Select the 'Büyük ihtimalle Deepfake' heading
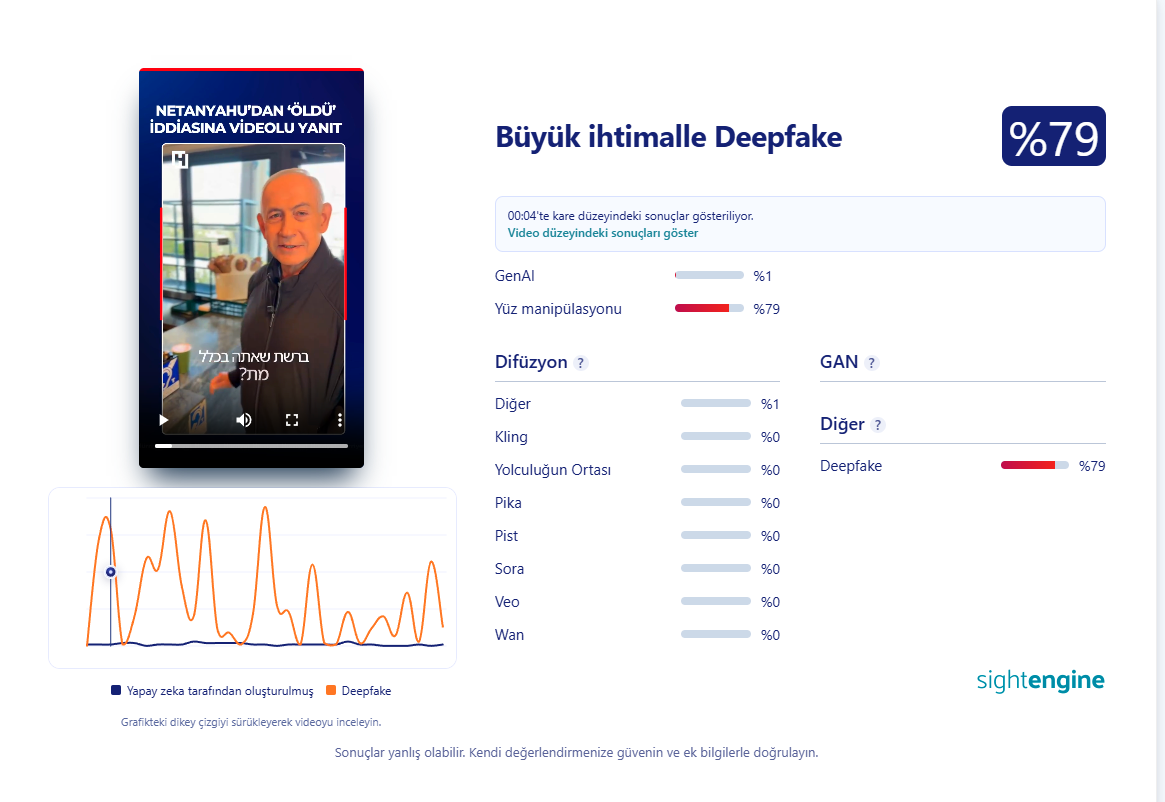This screenshot has height=802, width=1165. click(669, 138)
